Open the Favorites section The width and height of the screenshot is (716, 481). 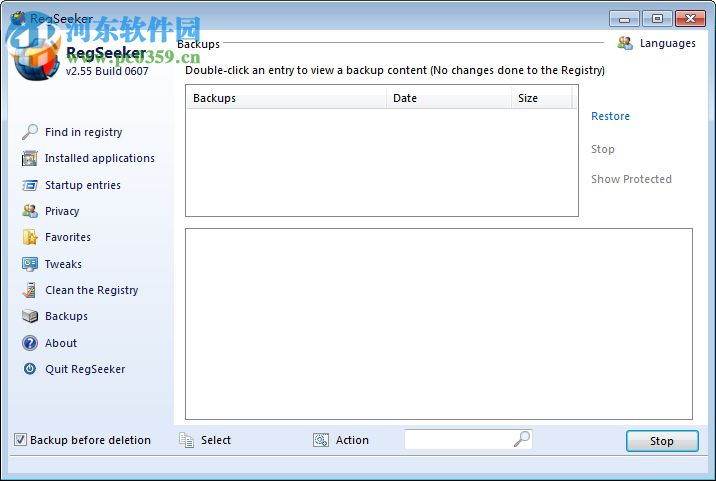point(68,237)
